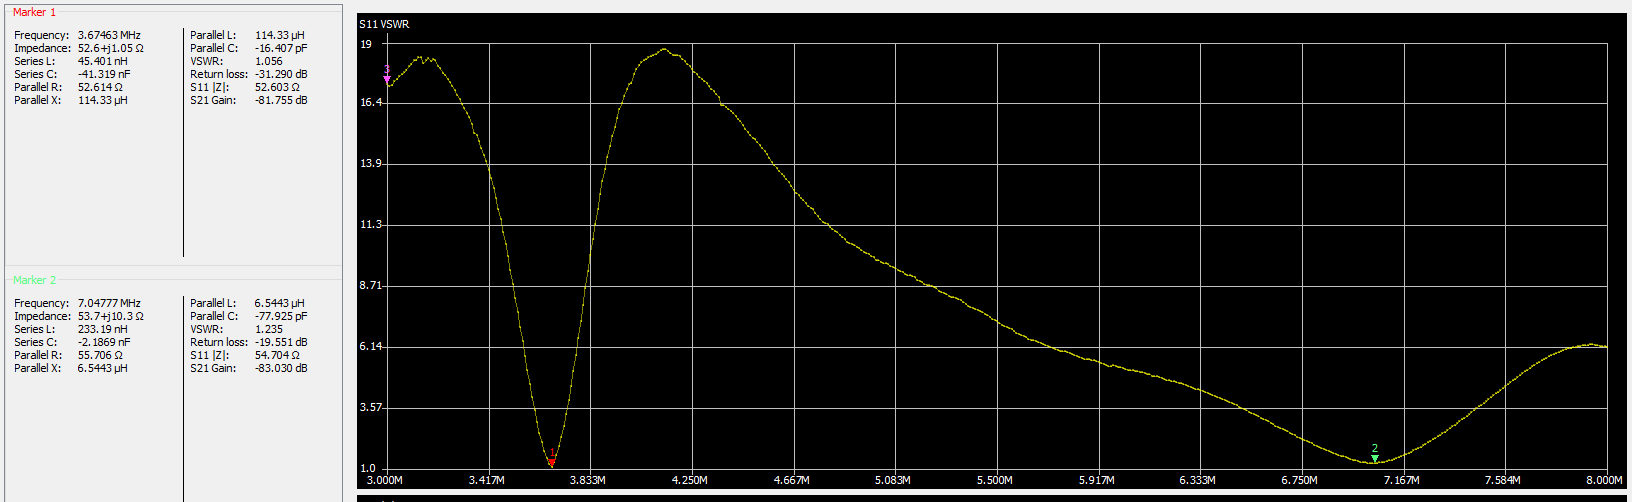Select Marker 1 return loss -31.290 dB
The width and height of the screenshot is (1632, 502).
[281, 74]
